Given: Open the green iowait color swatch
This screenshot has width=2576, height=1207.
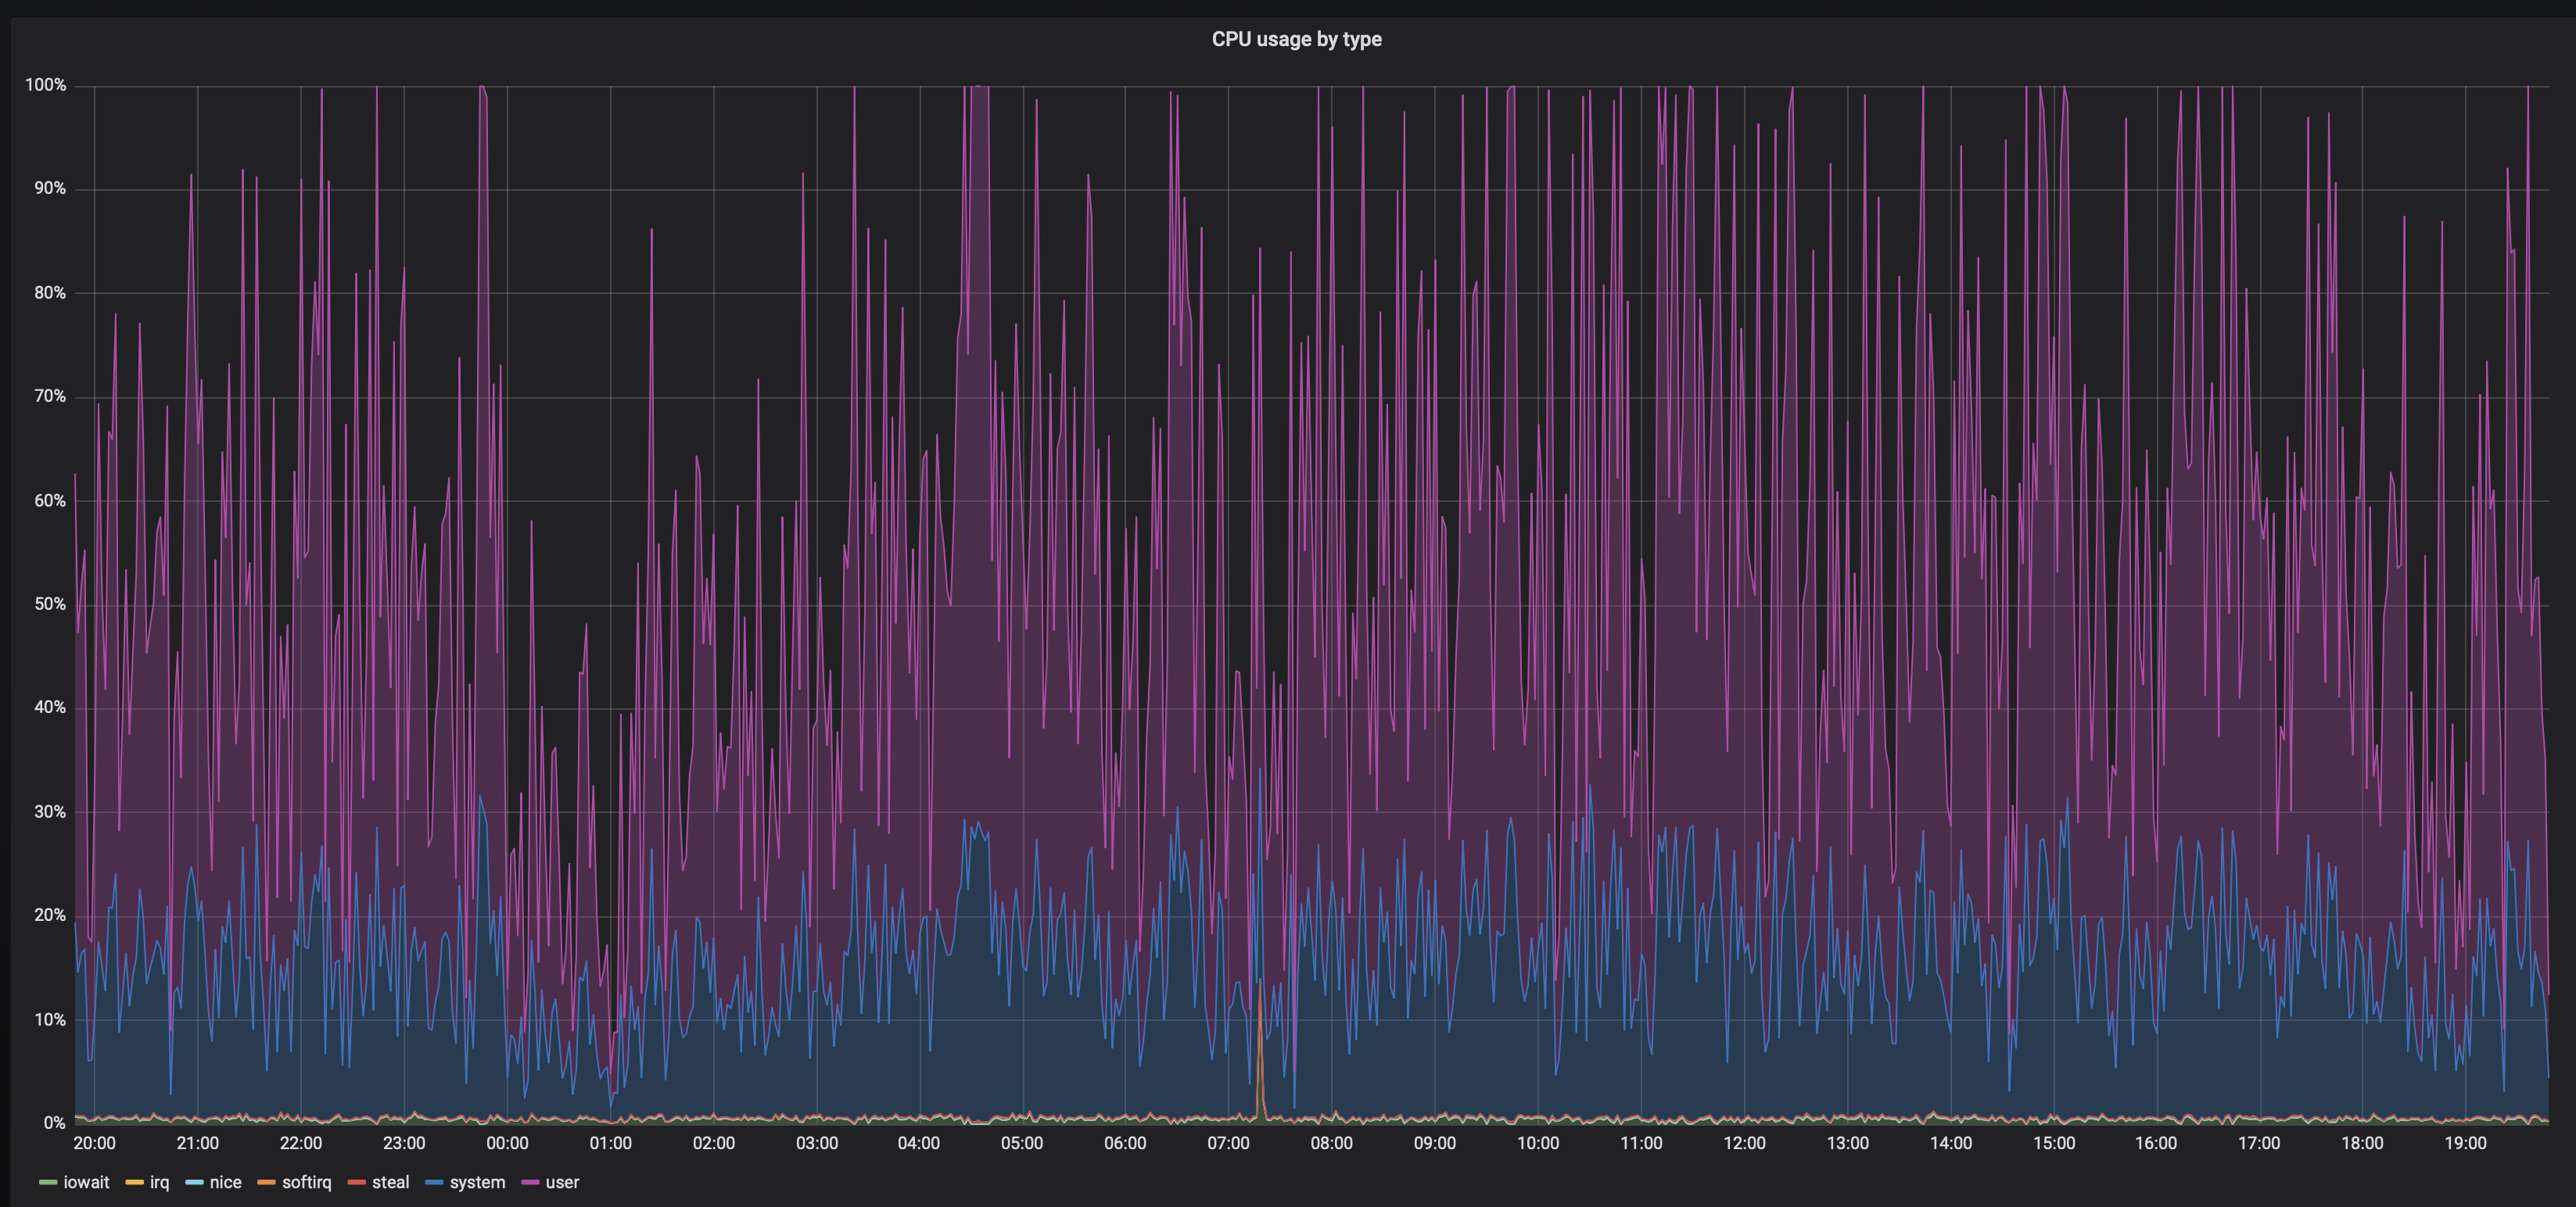Looking at the screenshot, I should point(48,1183).
